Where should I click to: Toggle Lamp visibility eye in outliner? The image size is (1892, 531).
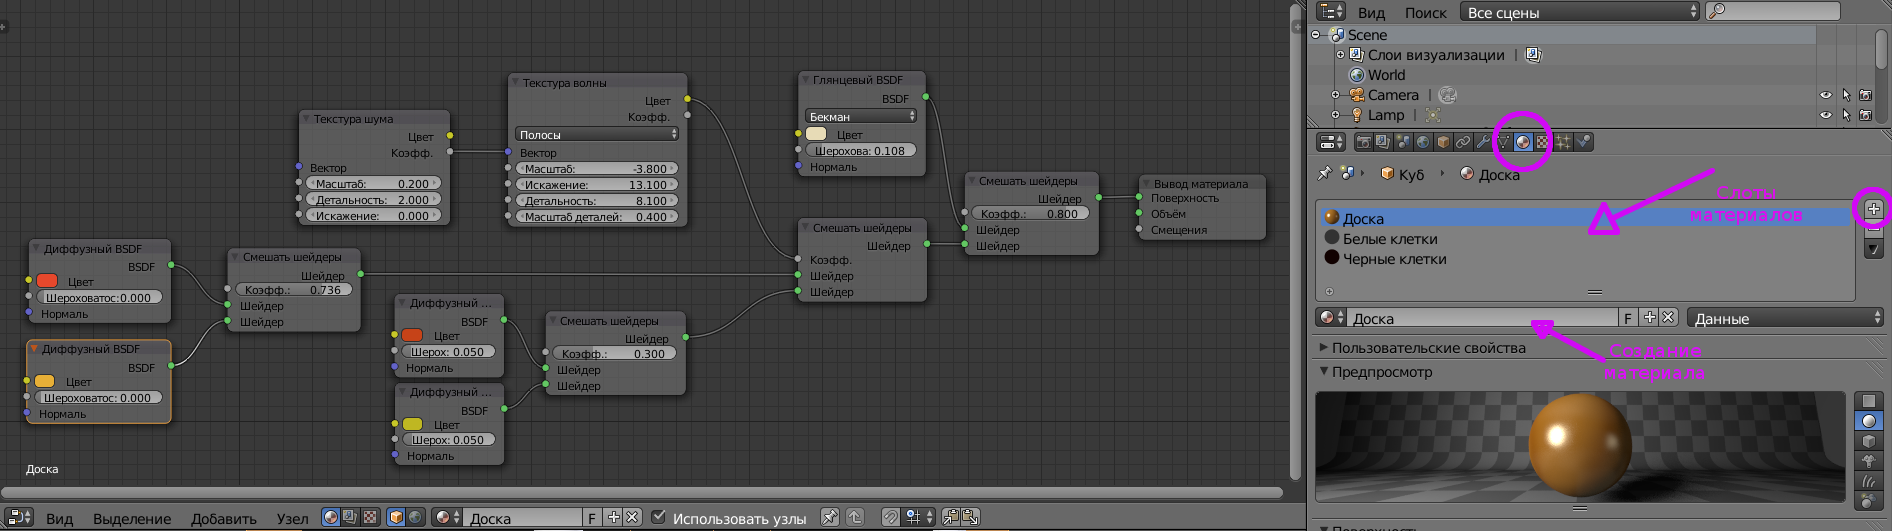point(1825,115)
